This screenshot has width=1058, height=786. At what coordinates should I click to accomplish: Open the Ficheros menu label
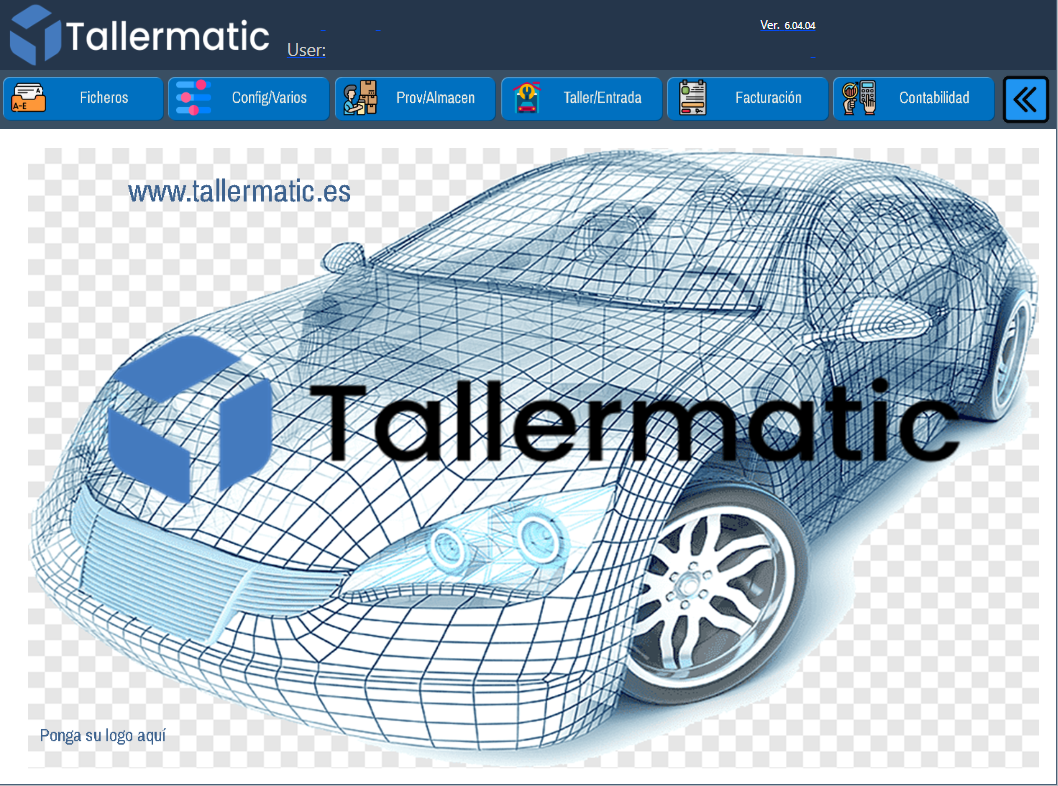[103, 98]
